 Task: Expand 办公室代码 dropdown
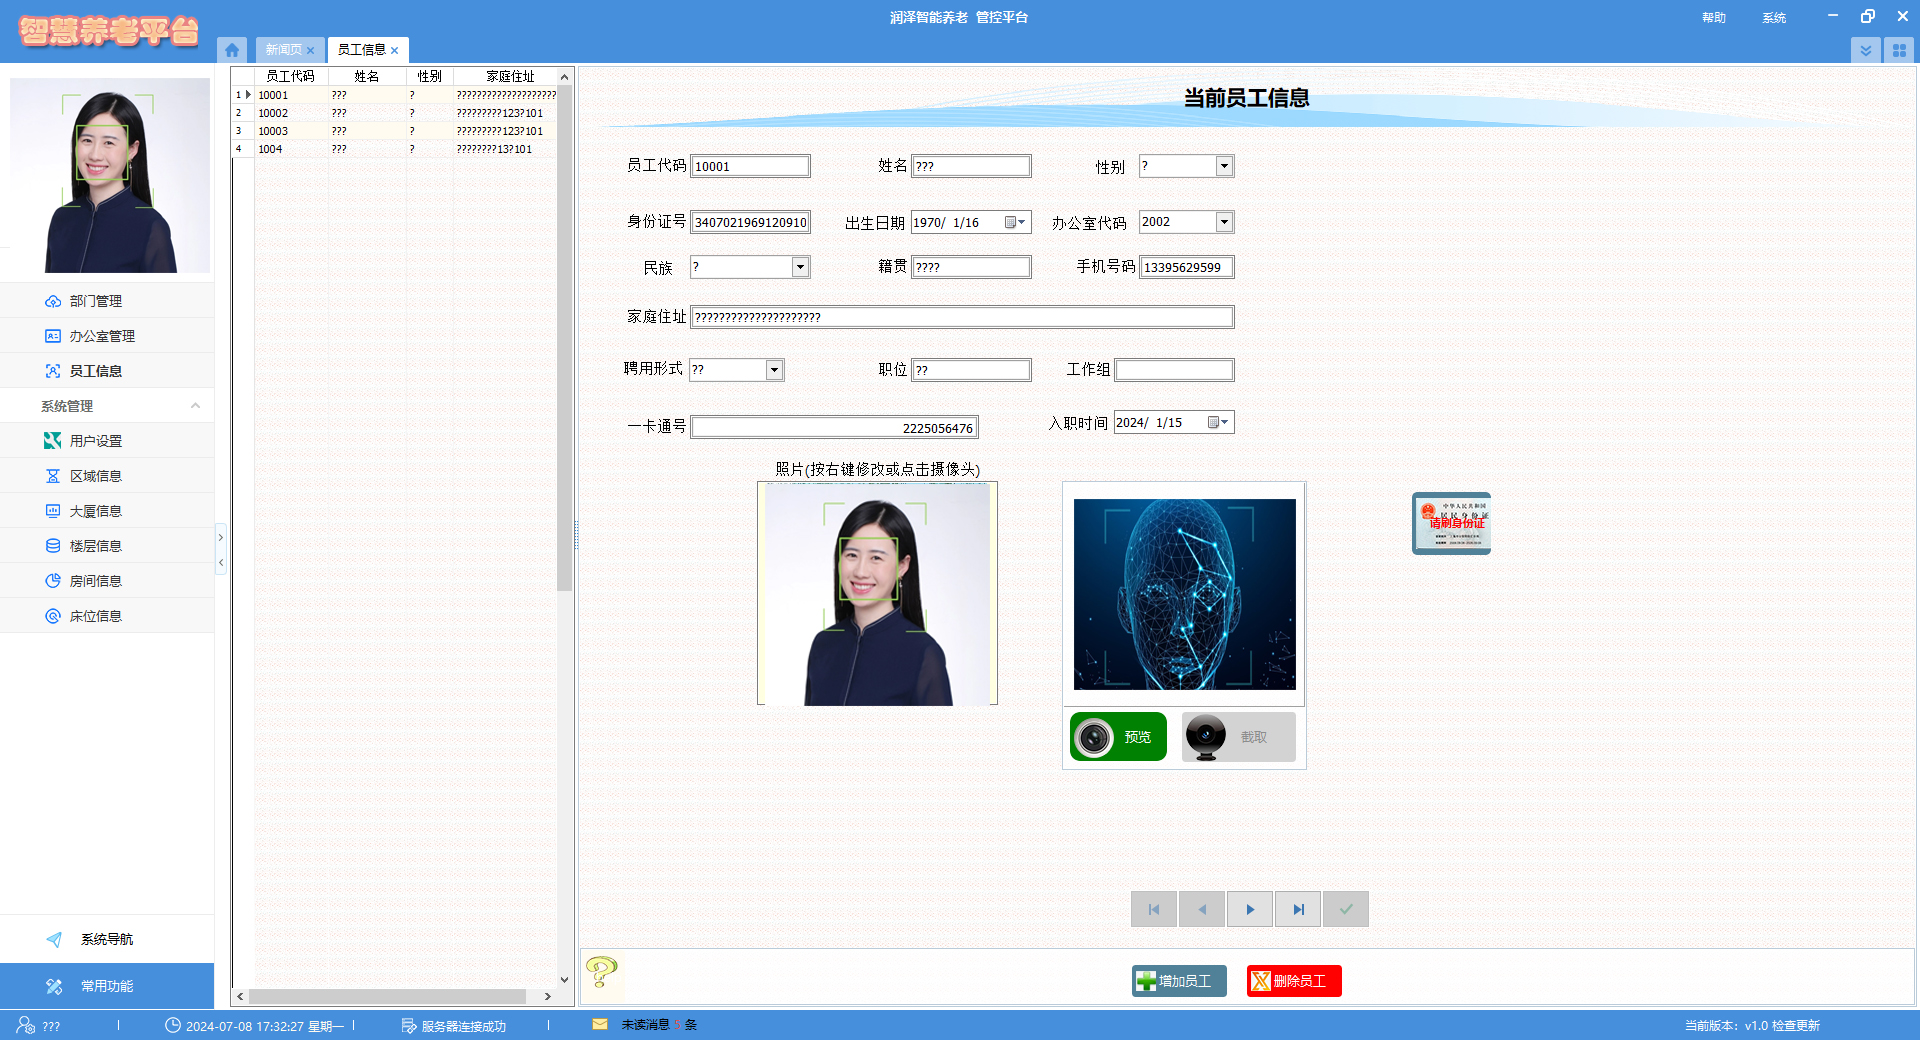click(x=1224, y=222)
